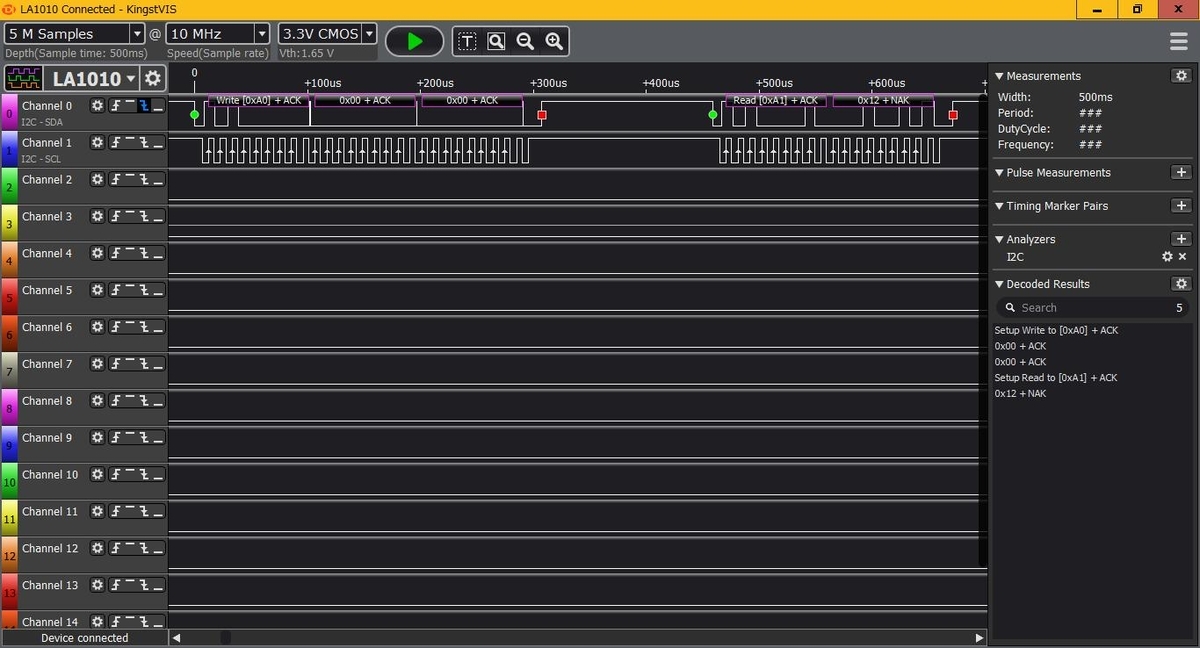1200x648 pixels.
Task: Open Channel 13 settings gear
Action: tap(97, 585)
